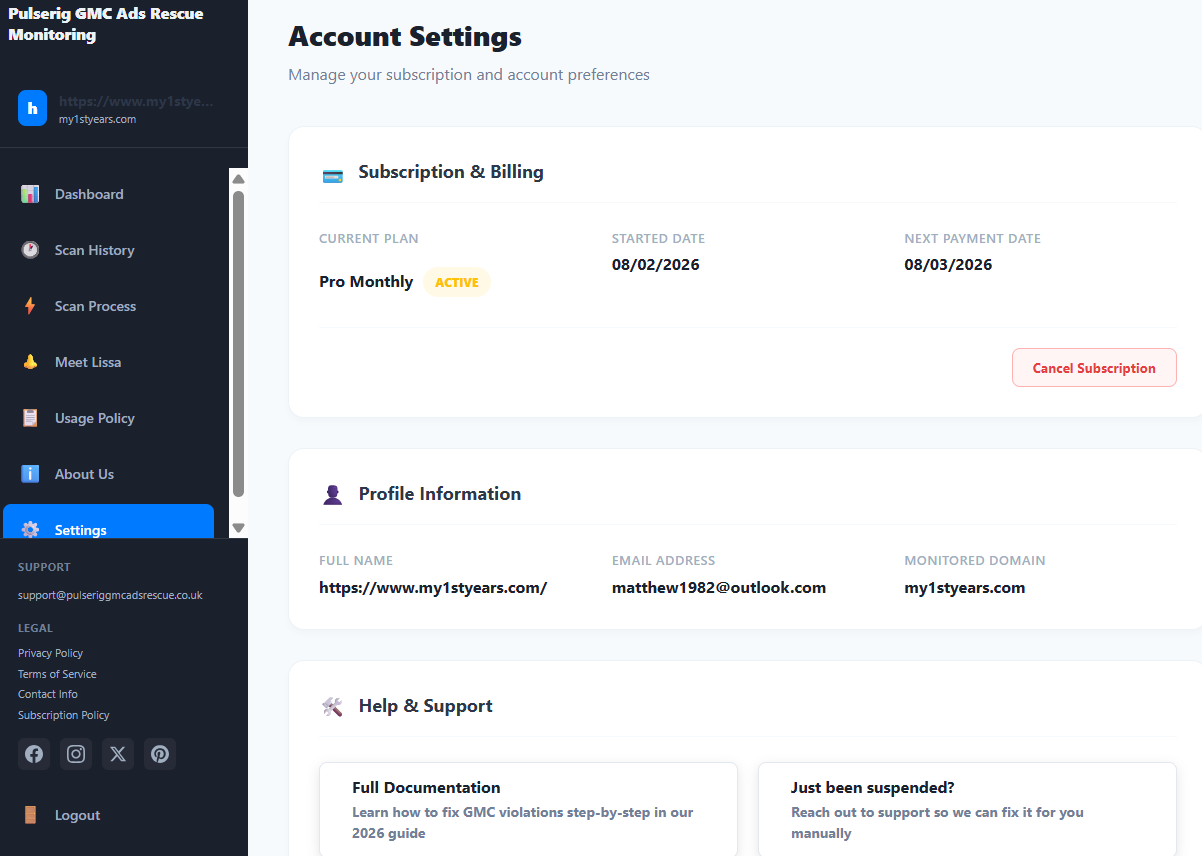Click the blue site avatar icon
Viewport: 1202px width, 856px height.
coord(33,108)
